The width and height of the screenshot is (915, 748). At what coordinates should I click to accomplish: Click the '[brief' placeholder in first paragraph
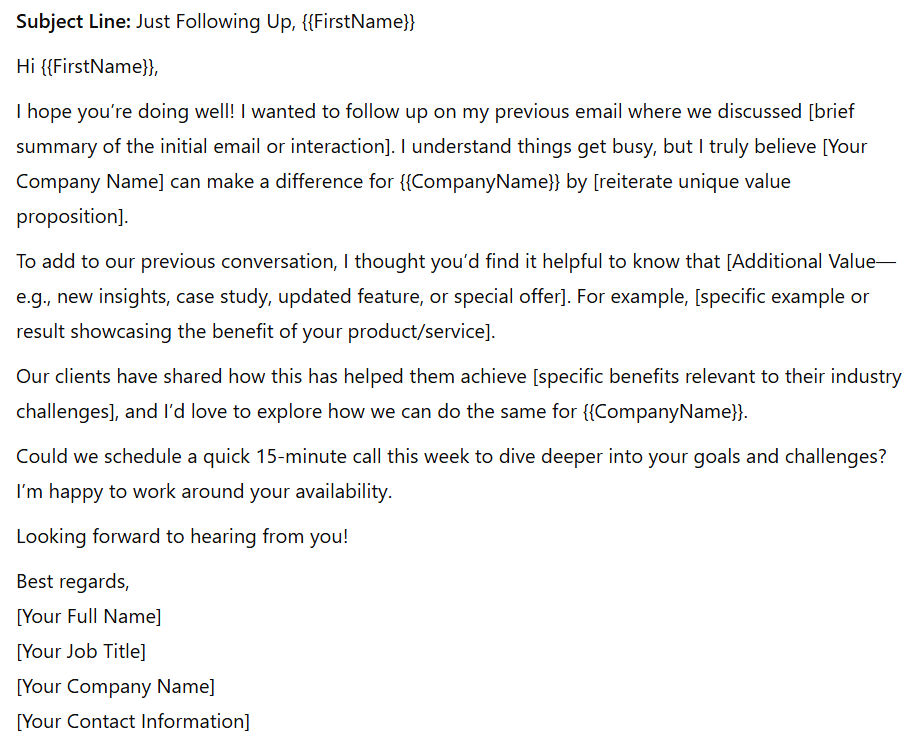click(x=831, y=111)
